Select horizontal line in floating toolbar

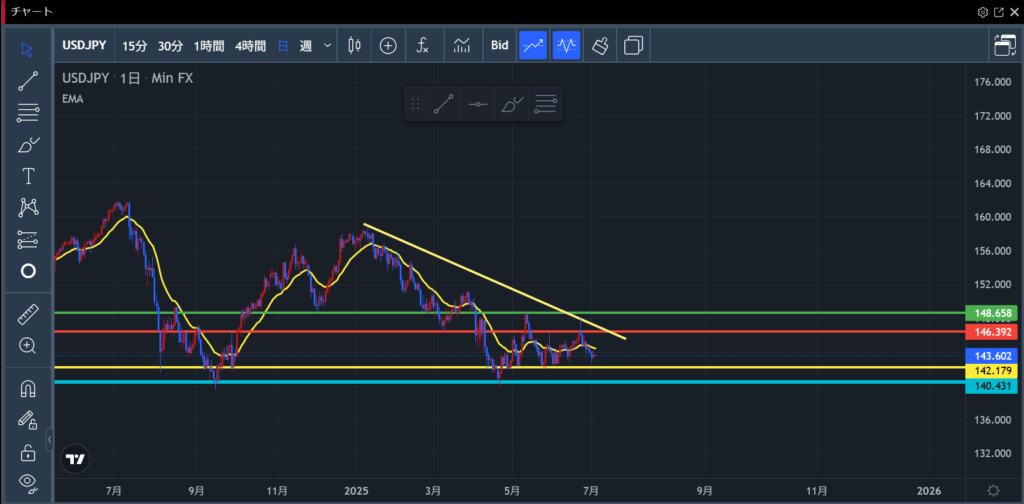point(477,104)
